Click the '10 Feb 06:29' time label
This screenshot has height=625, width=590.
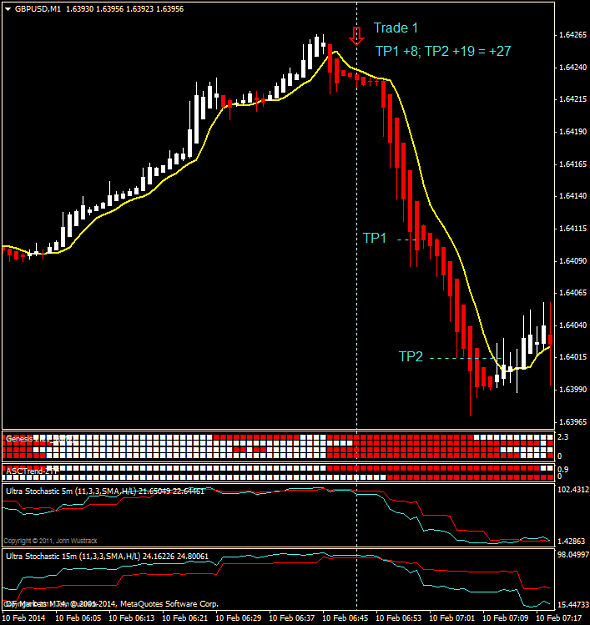click(x=238, y=618)
